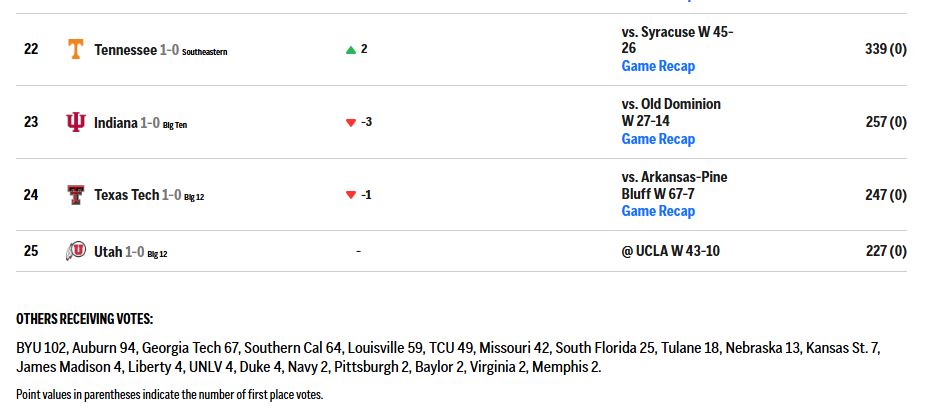Open the Utah team name link
This screenshot has height=420, width=929.
pyautogui.click(x=108, y=252)
